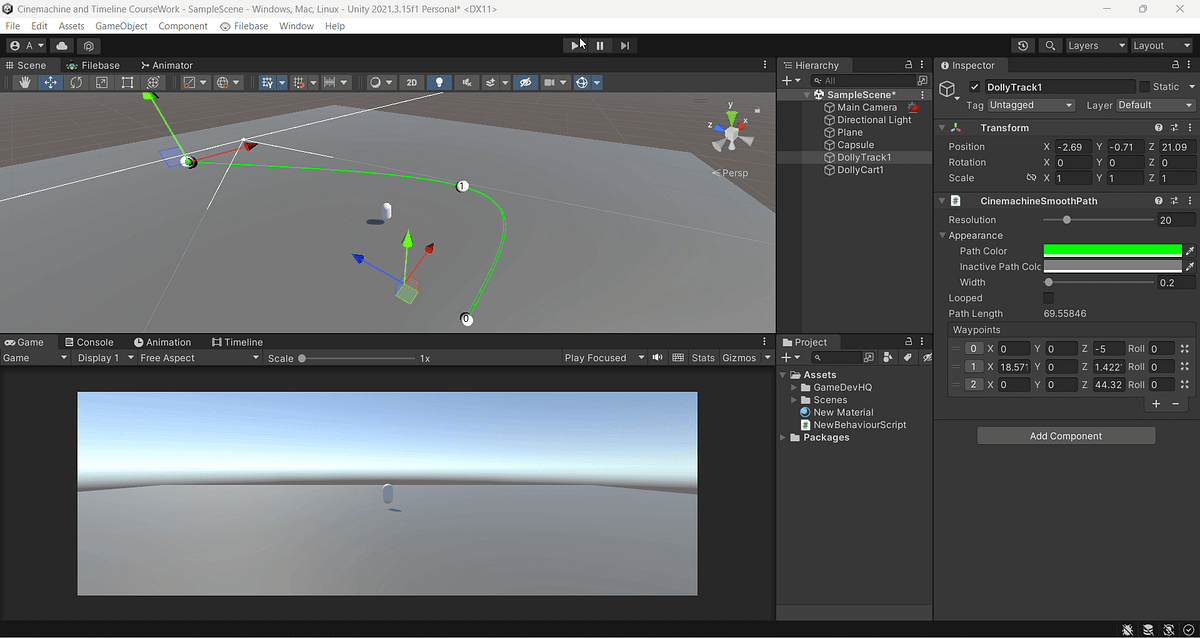1200x638 pixels.
Task: Select the Rect transform tool
Action: click(x=127, y=82)
